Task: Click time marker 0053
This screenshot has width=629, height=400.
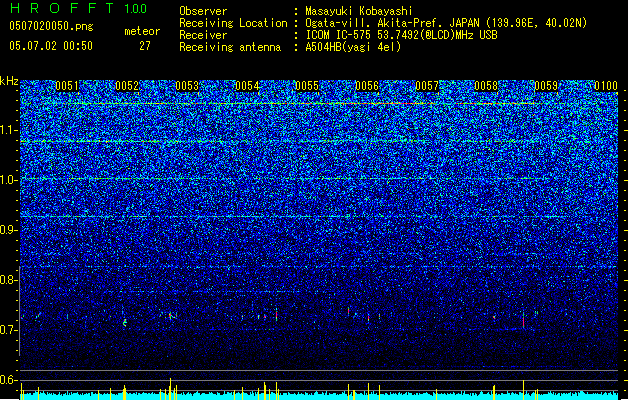Action: (x=187, y=86)
